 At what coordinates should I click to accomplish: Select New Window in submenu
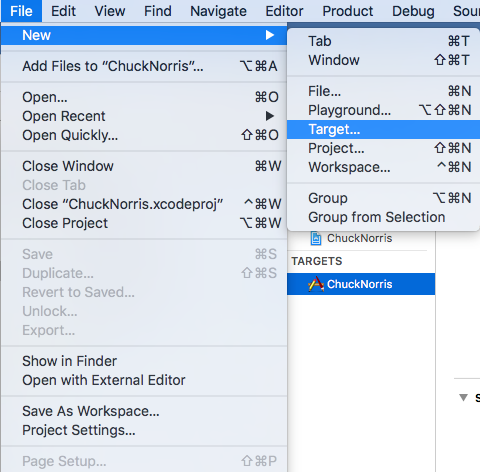[383, 60]
